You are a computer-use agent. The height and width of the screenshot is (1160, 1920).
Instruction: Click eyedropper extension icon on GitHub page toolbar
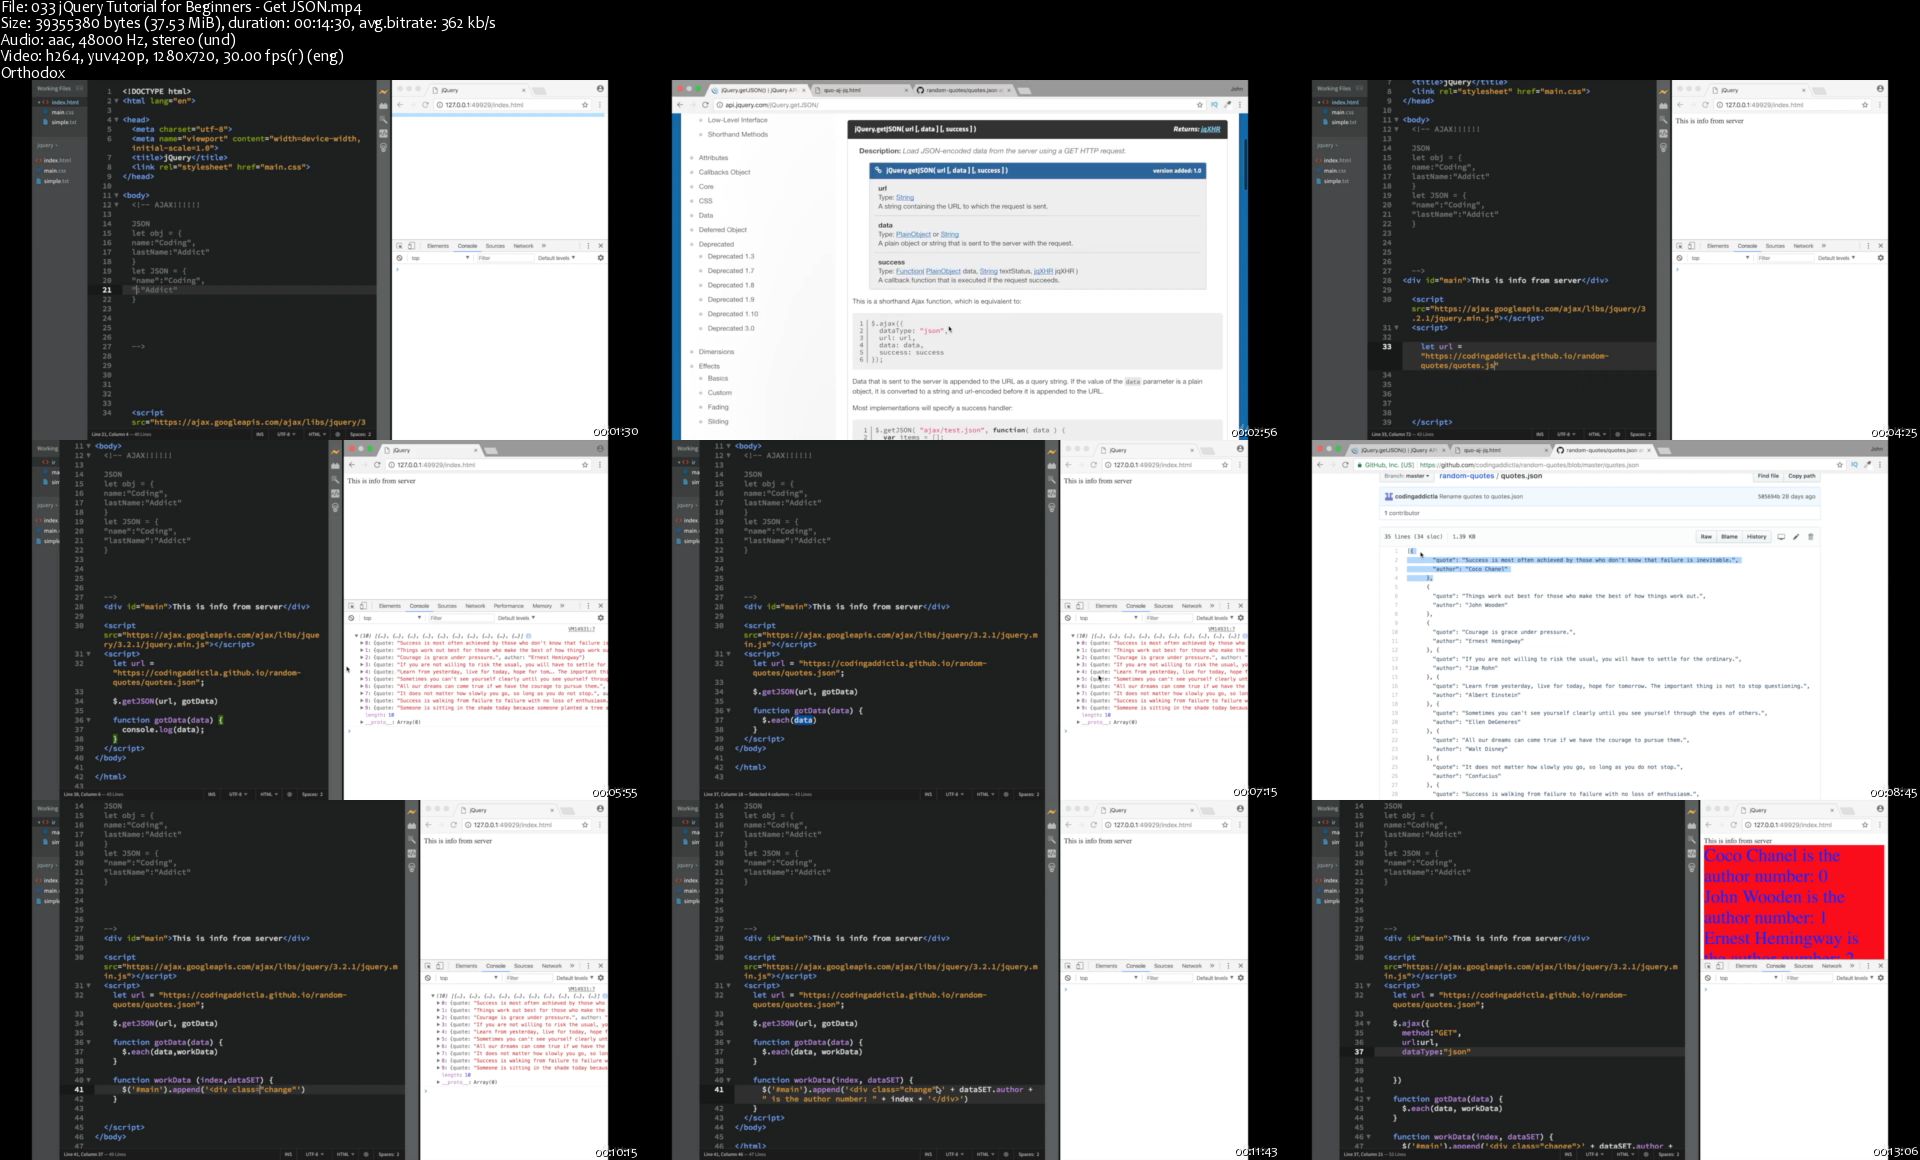click(1867, 464)
